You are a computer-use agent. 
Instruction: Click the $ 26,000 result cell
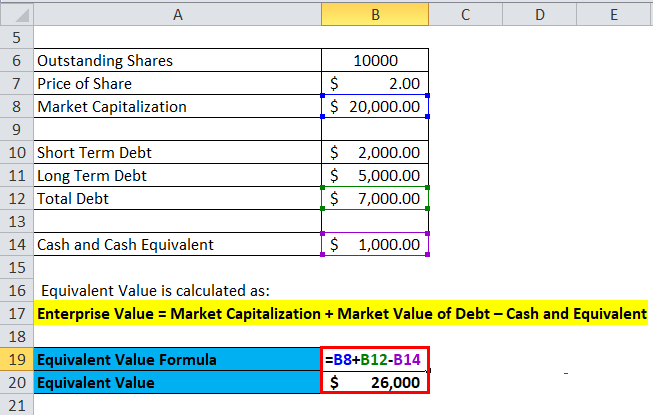[375, 382]
